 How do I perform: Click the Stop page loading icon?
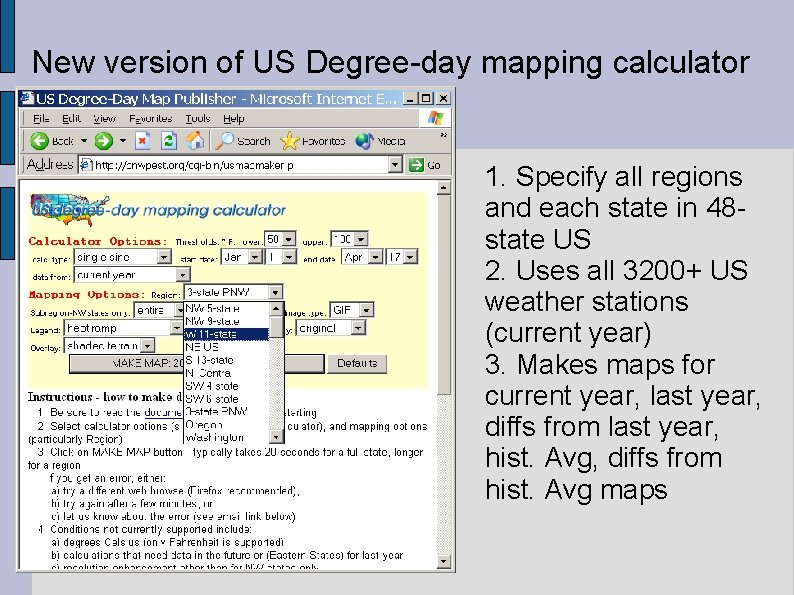[x=143, y=141]
